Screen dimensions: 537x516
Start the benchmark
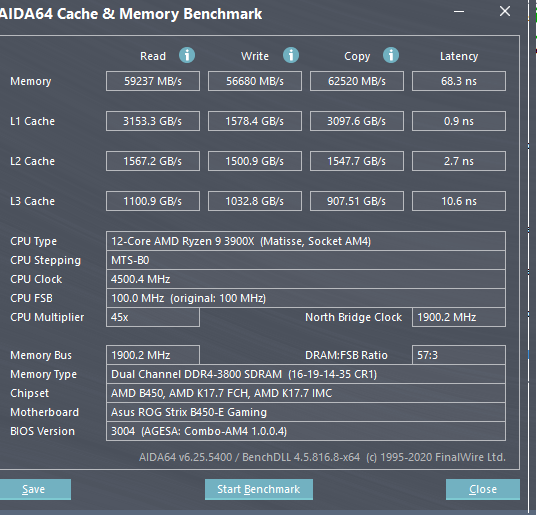(x=259, y=489)
